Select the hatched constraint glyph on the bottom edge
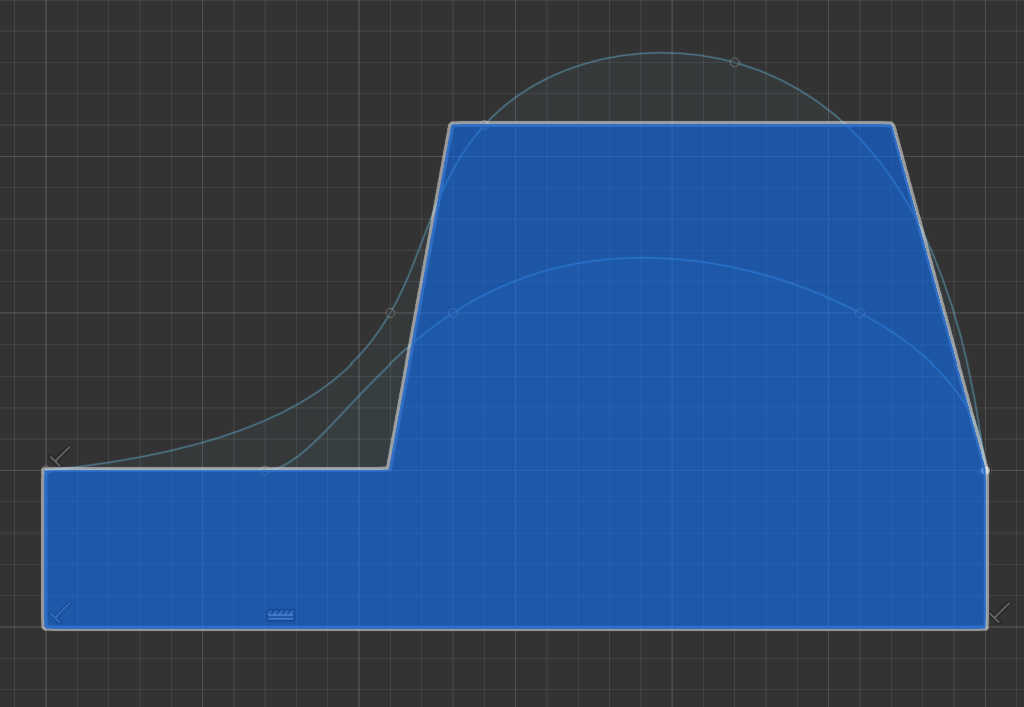This screenshot has width=1024, height=707. 281,615
